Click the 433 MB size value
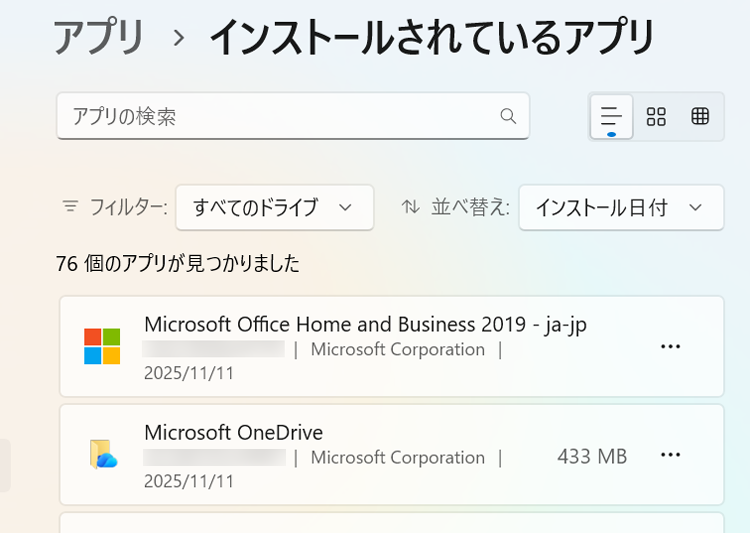 (592, 456)
